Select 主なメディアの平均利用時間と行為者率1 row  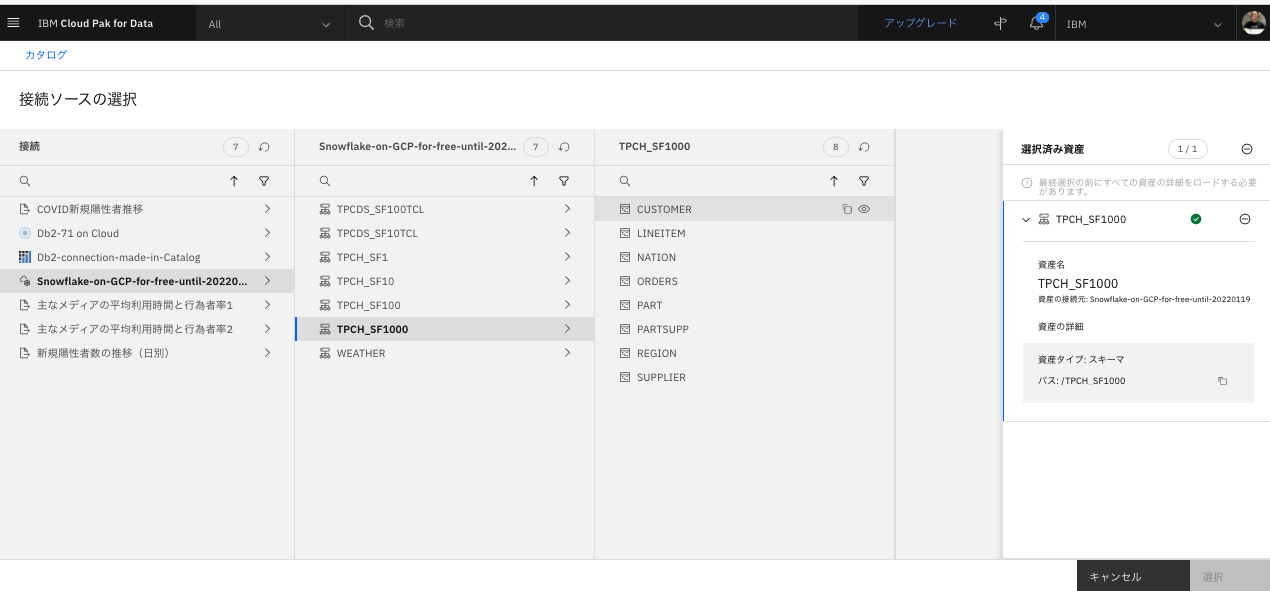pyautogui.click(x=147, y=305)
